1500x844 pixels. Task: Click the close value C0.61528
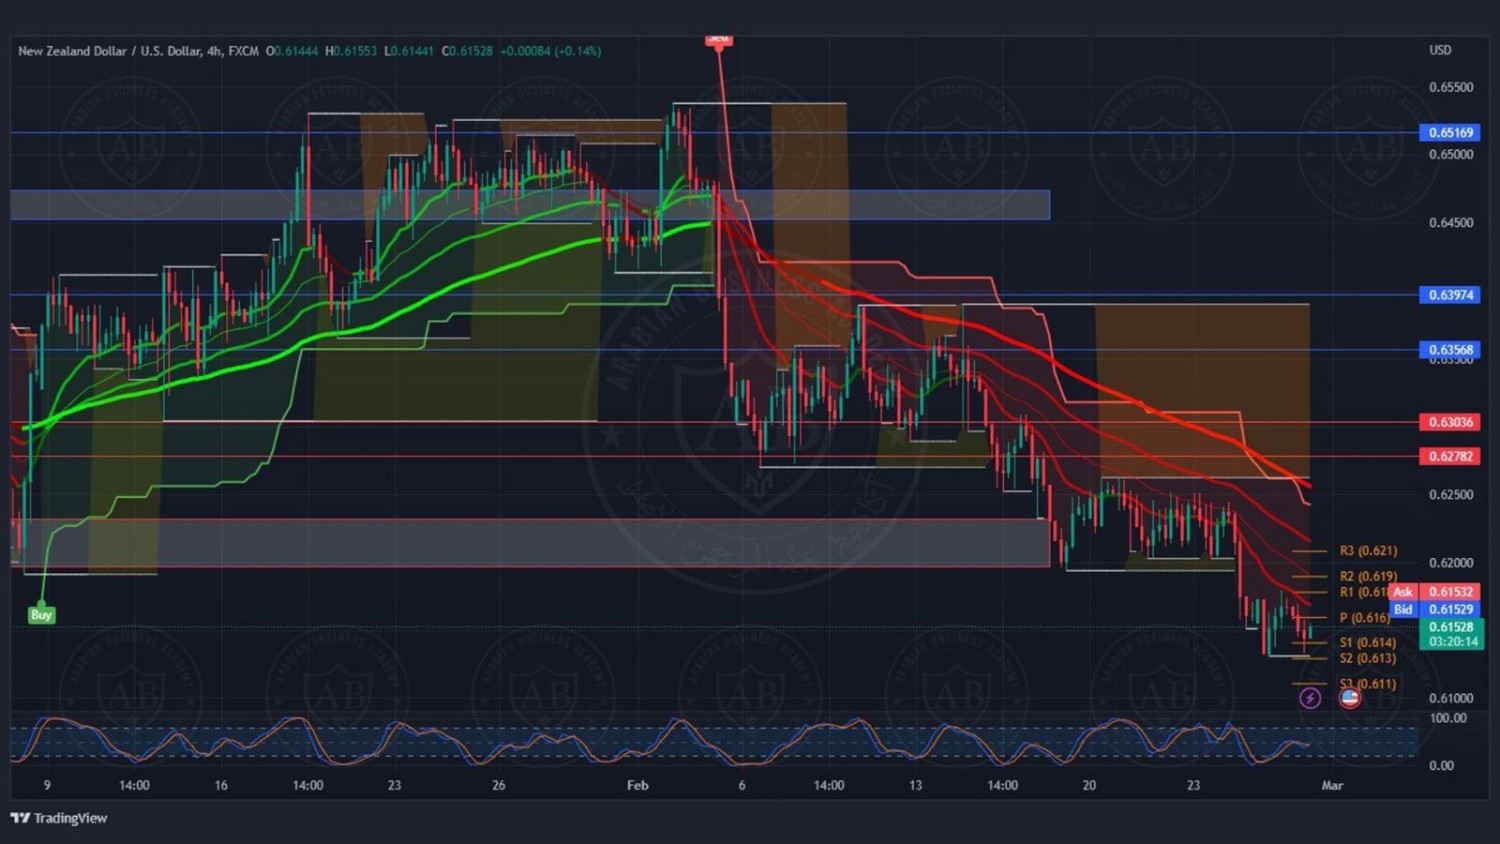pos(467,51)
